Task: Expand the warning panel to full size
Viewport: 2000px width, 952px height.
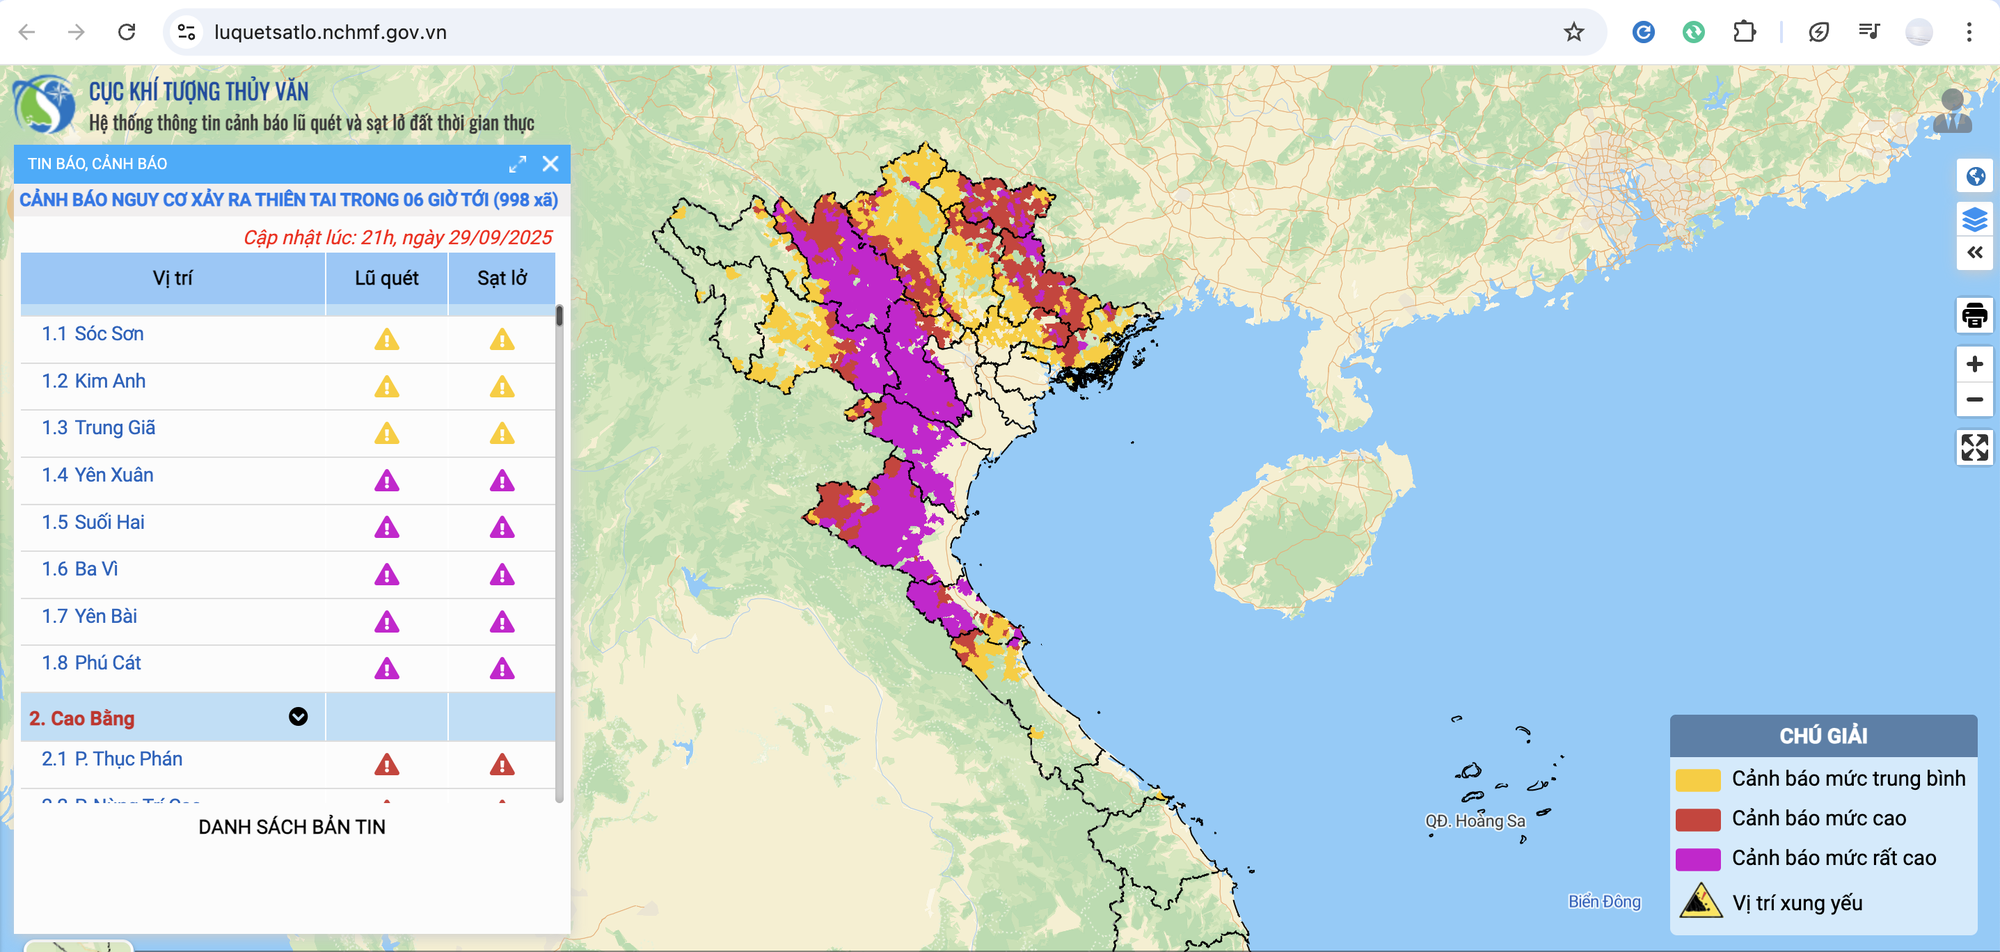Action: 517,164
